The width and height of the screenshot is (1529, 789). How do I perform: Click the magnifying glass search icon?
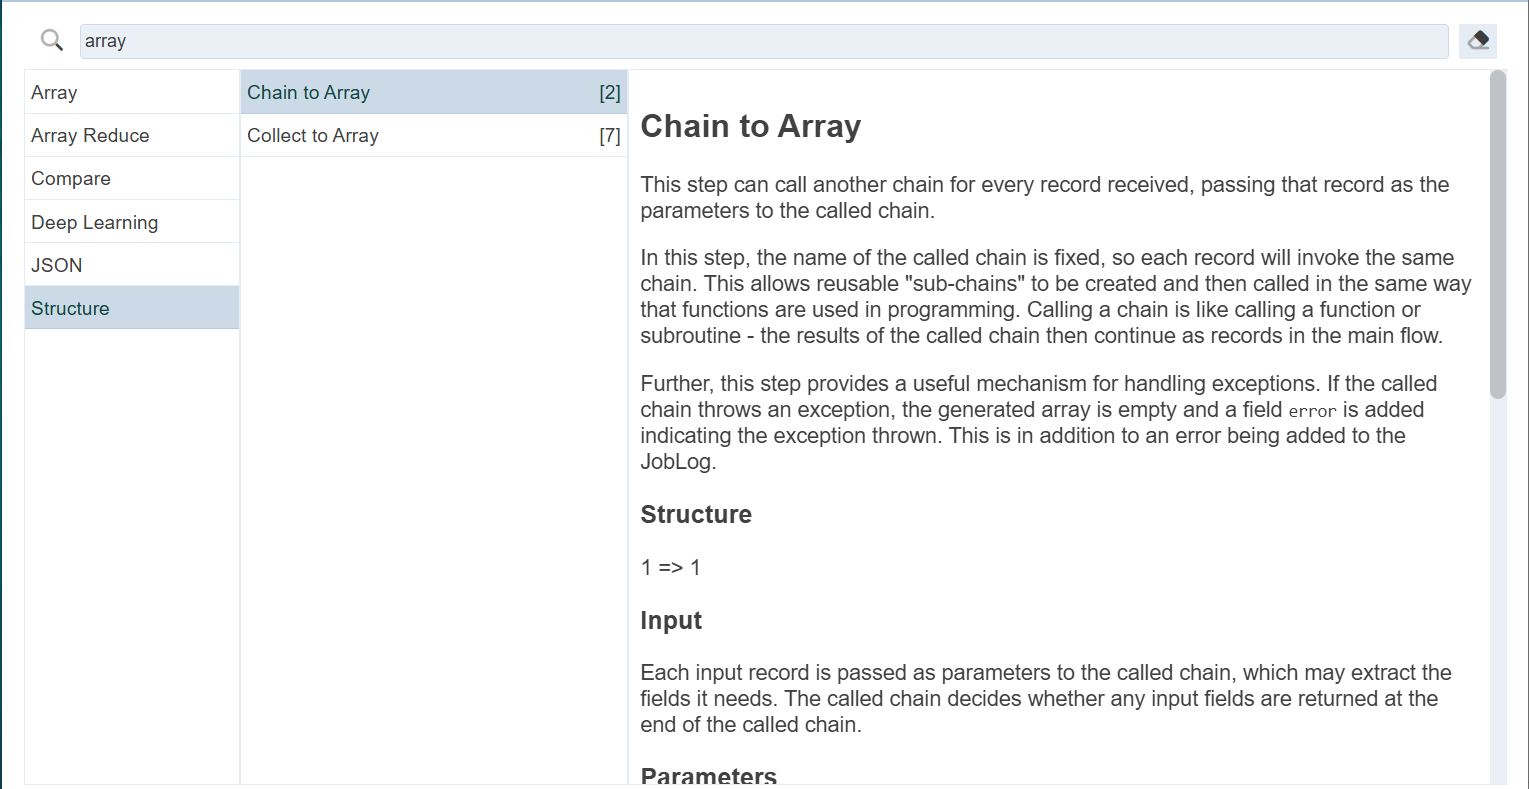pyautogui.click(x=52, y=40)
